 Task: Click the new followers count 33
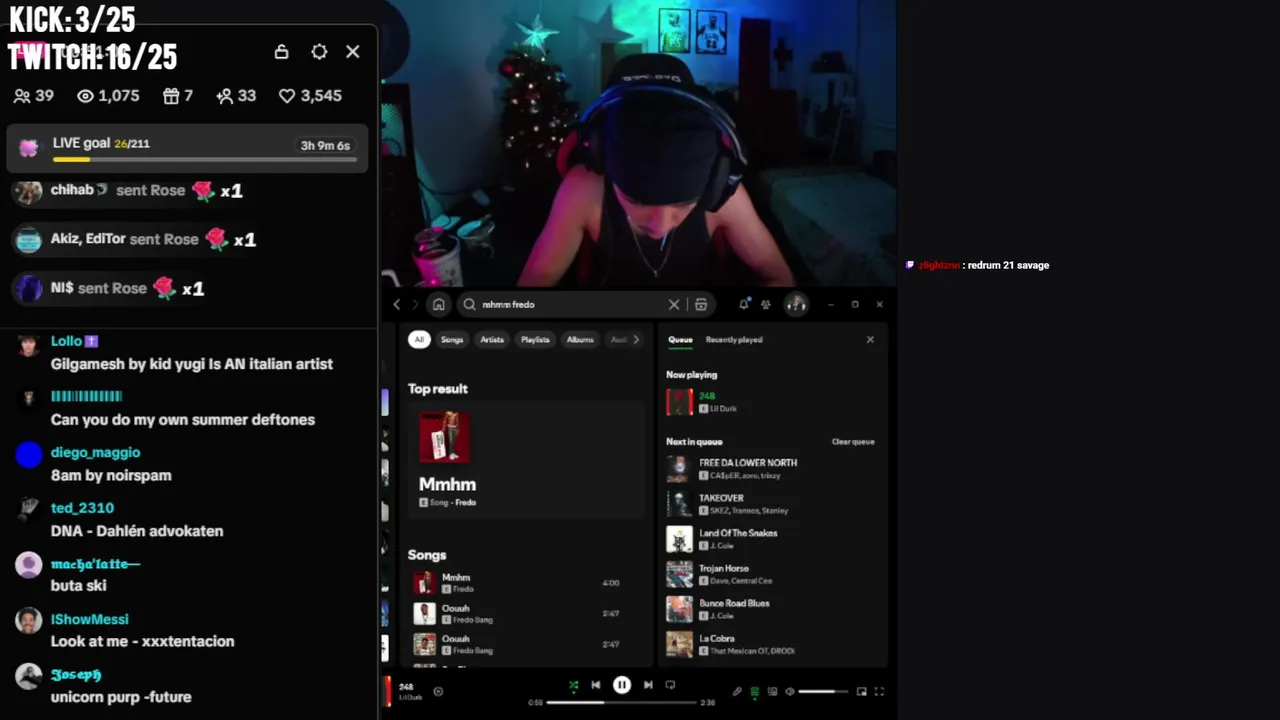point(236,96)
